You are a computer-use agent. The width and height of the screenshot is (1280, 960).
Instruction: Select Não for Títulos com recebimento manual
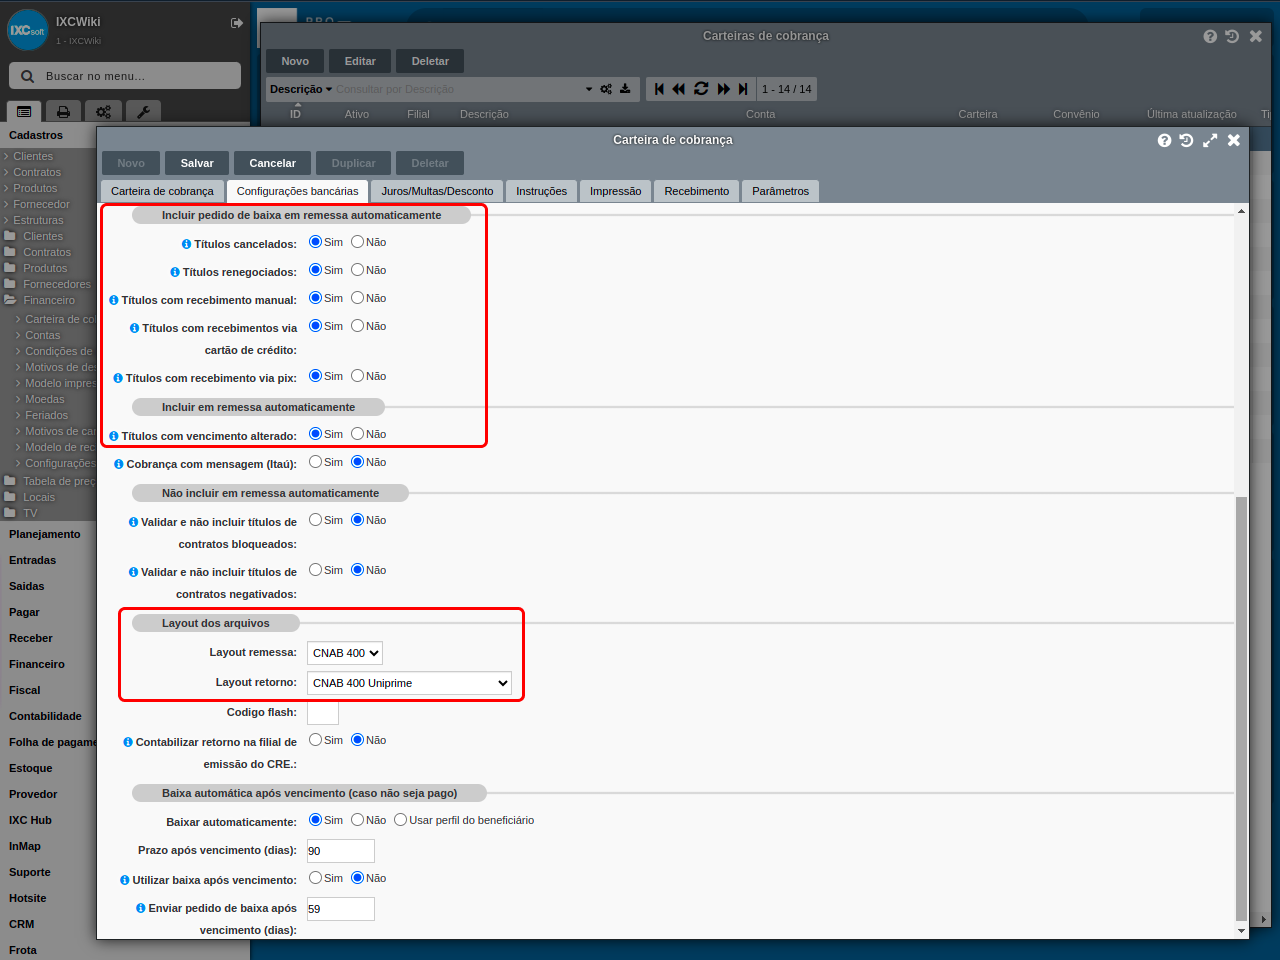[357, 298]
